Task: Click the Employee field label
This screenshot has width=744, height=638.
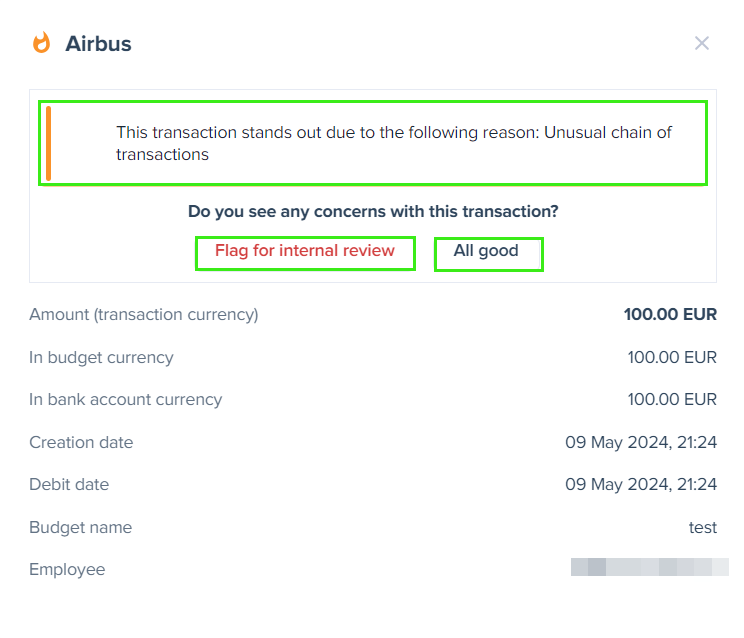Action: click(67, 569)
